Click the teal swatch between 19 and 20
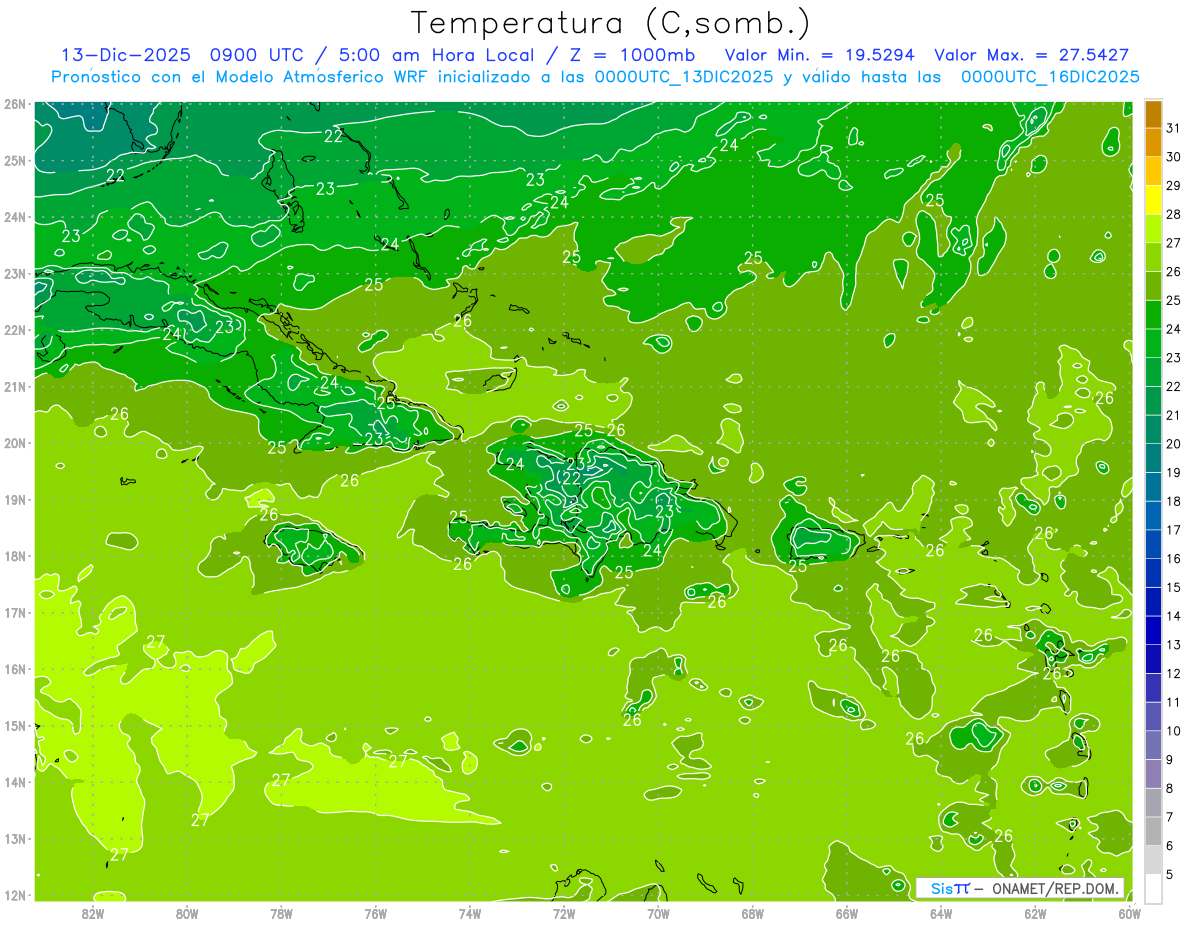 click(x=1153, y=458)
